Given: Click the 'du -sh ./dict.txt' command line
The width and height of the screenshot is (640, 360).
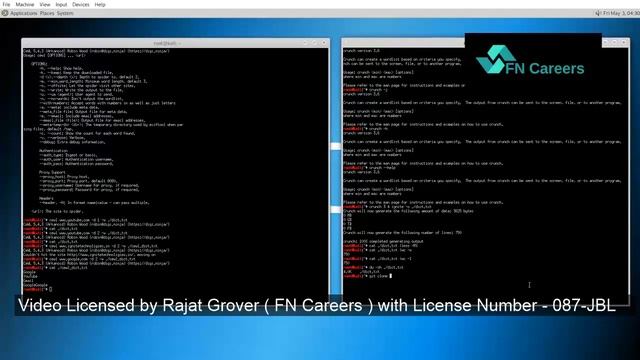Looking at the screenshot, I should 373,267.
